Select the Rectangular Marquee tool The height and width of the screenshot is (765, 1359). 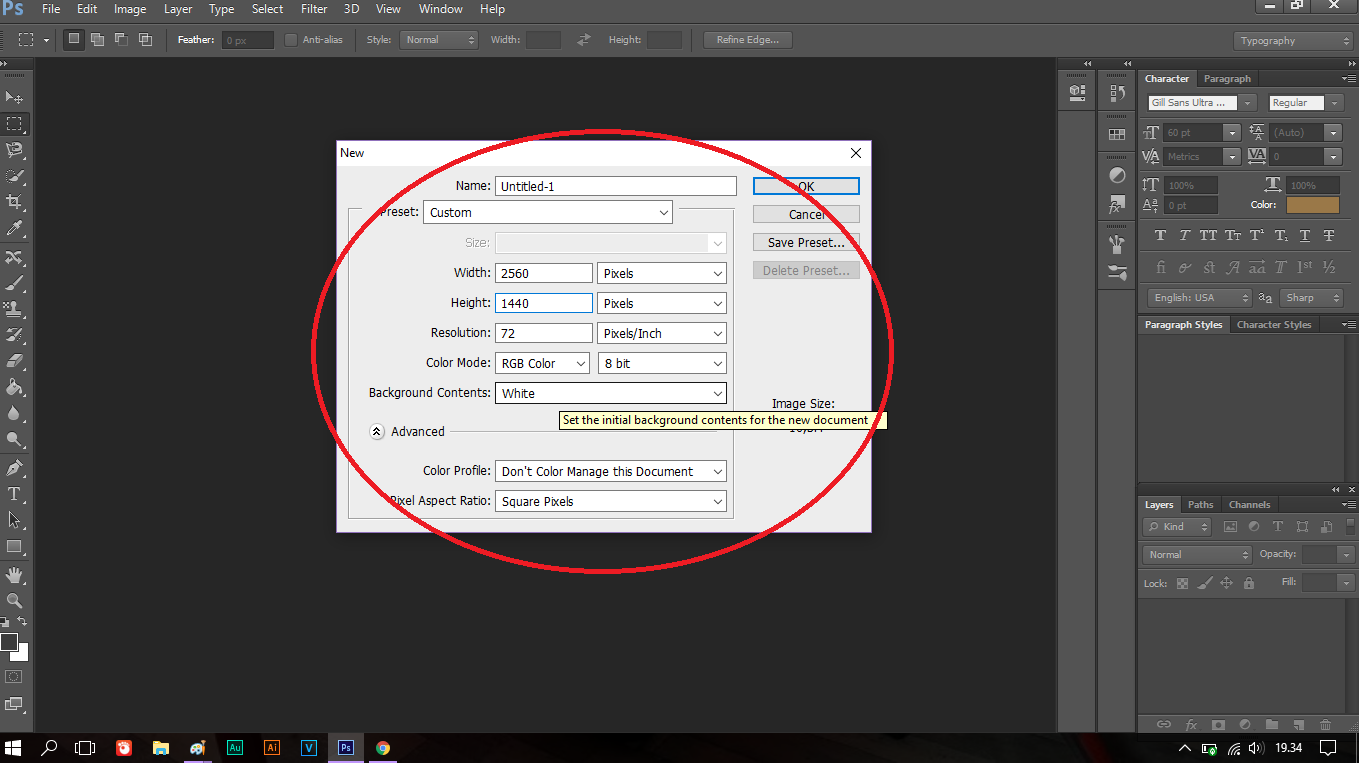tap(14, 124)
